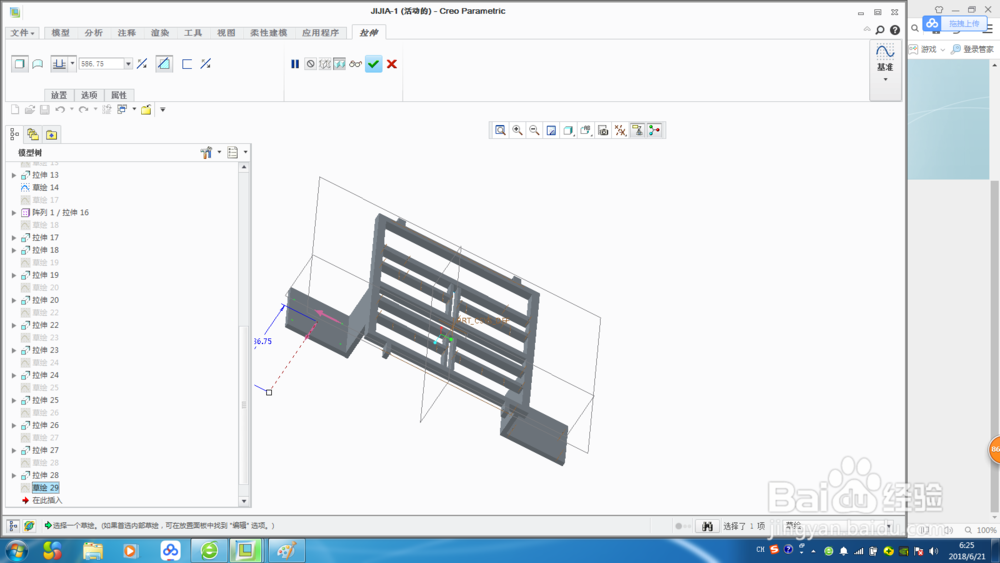Open the 属性 properties panel tab
Viewport: 1000px width, 563px height.
click(119, 95)
